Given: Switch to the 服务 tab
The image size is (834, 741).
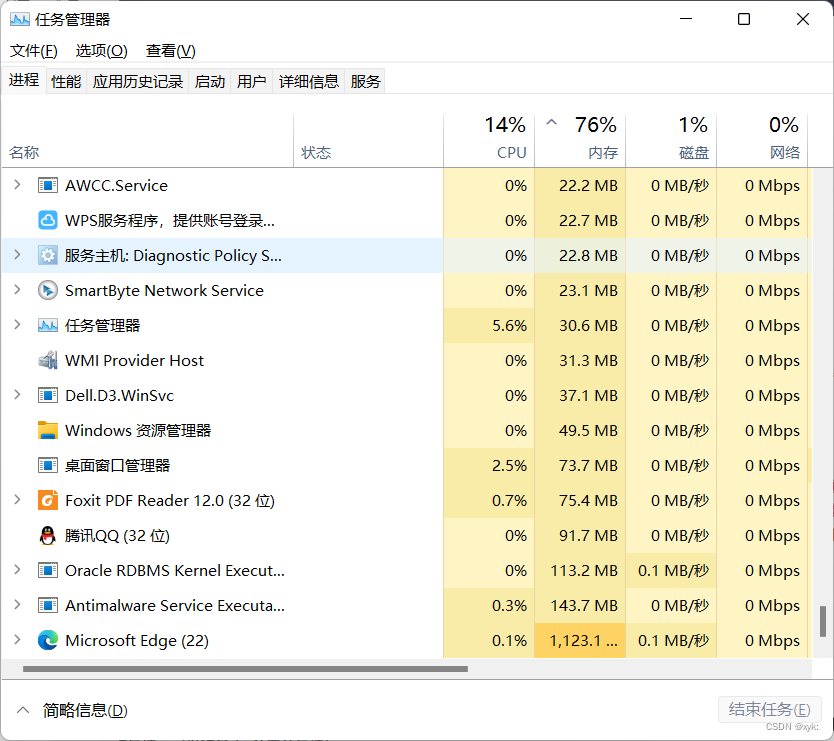Looking at the screenshot, I should coord(365,81).
